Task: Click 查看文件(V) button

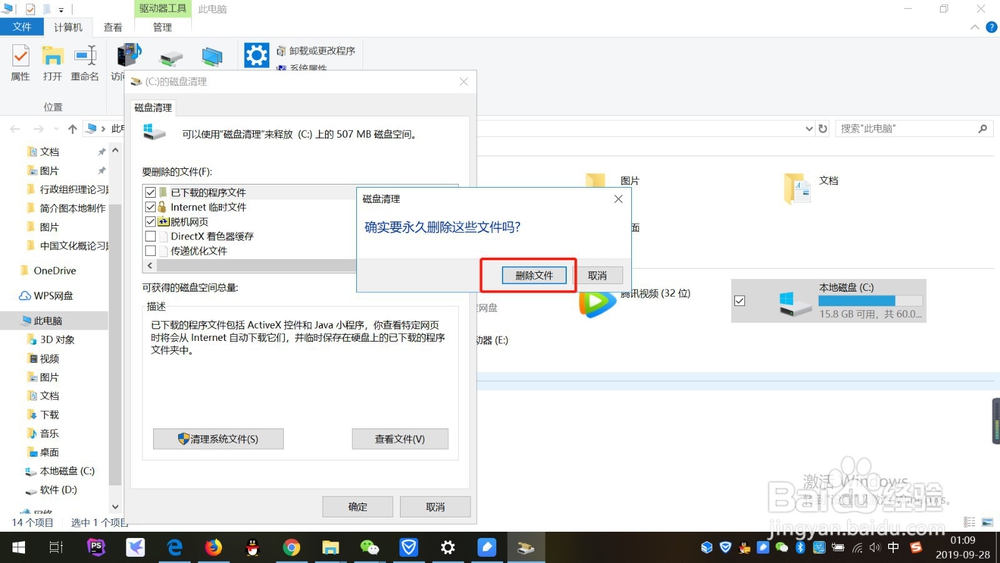Action: pos(400,439)
